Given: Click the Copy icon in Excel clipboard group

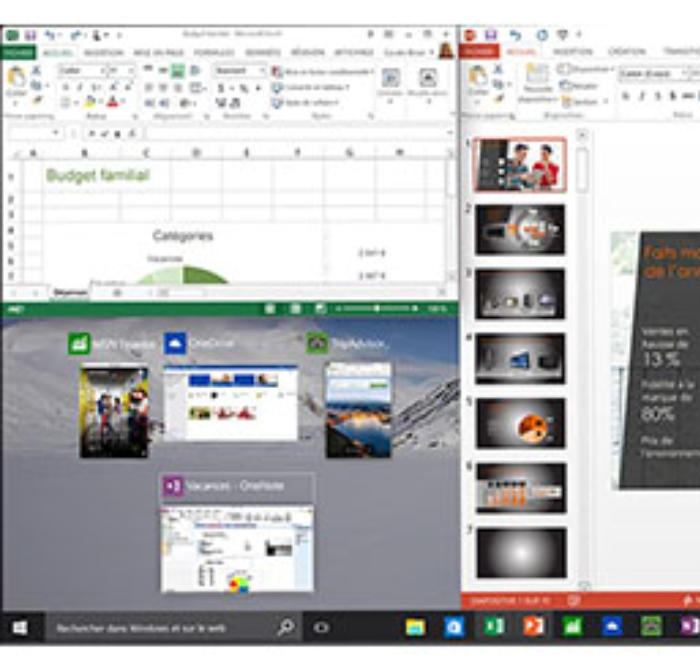Looking at the screenshot, I should click(x=37, y=85).
